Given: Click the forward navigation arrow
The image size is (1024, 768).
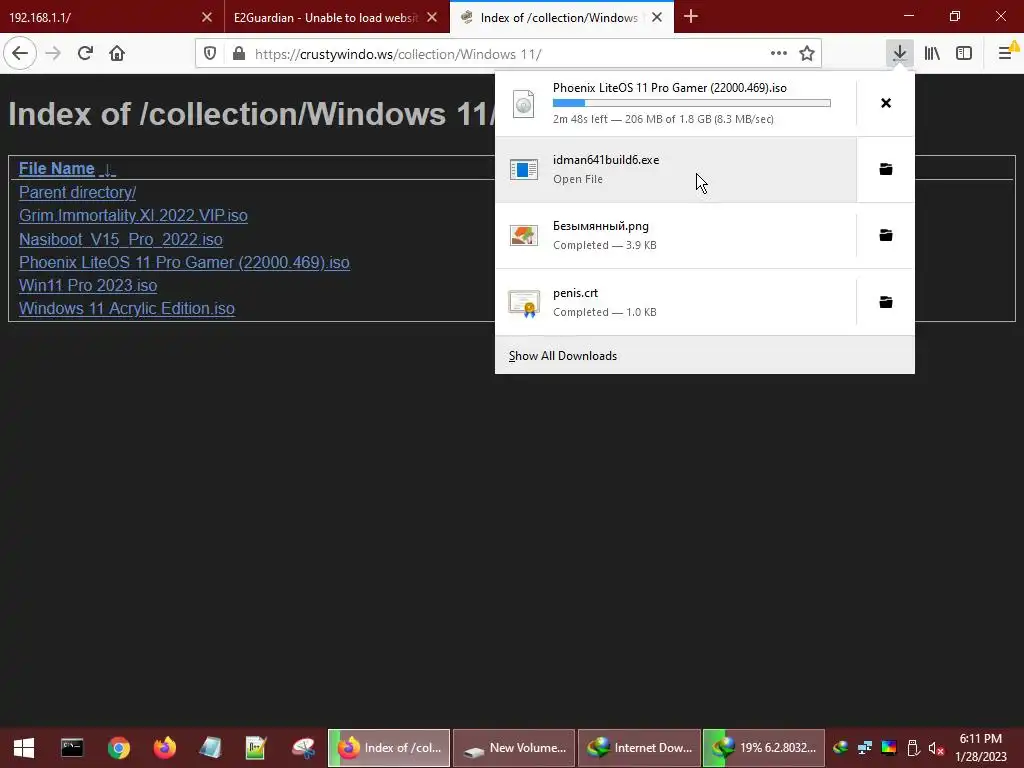Looking at the screenshot, I should [53, 54].
